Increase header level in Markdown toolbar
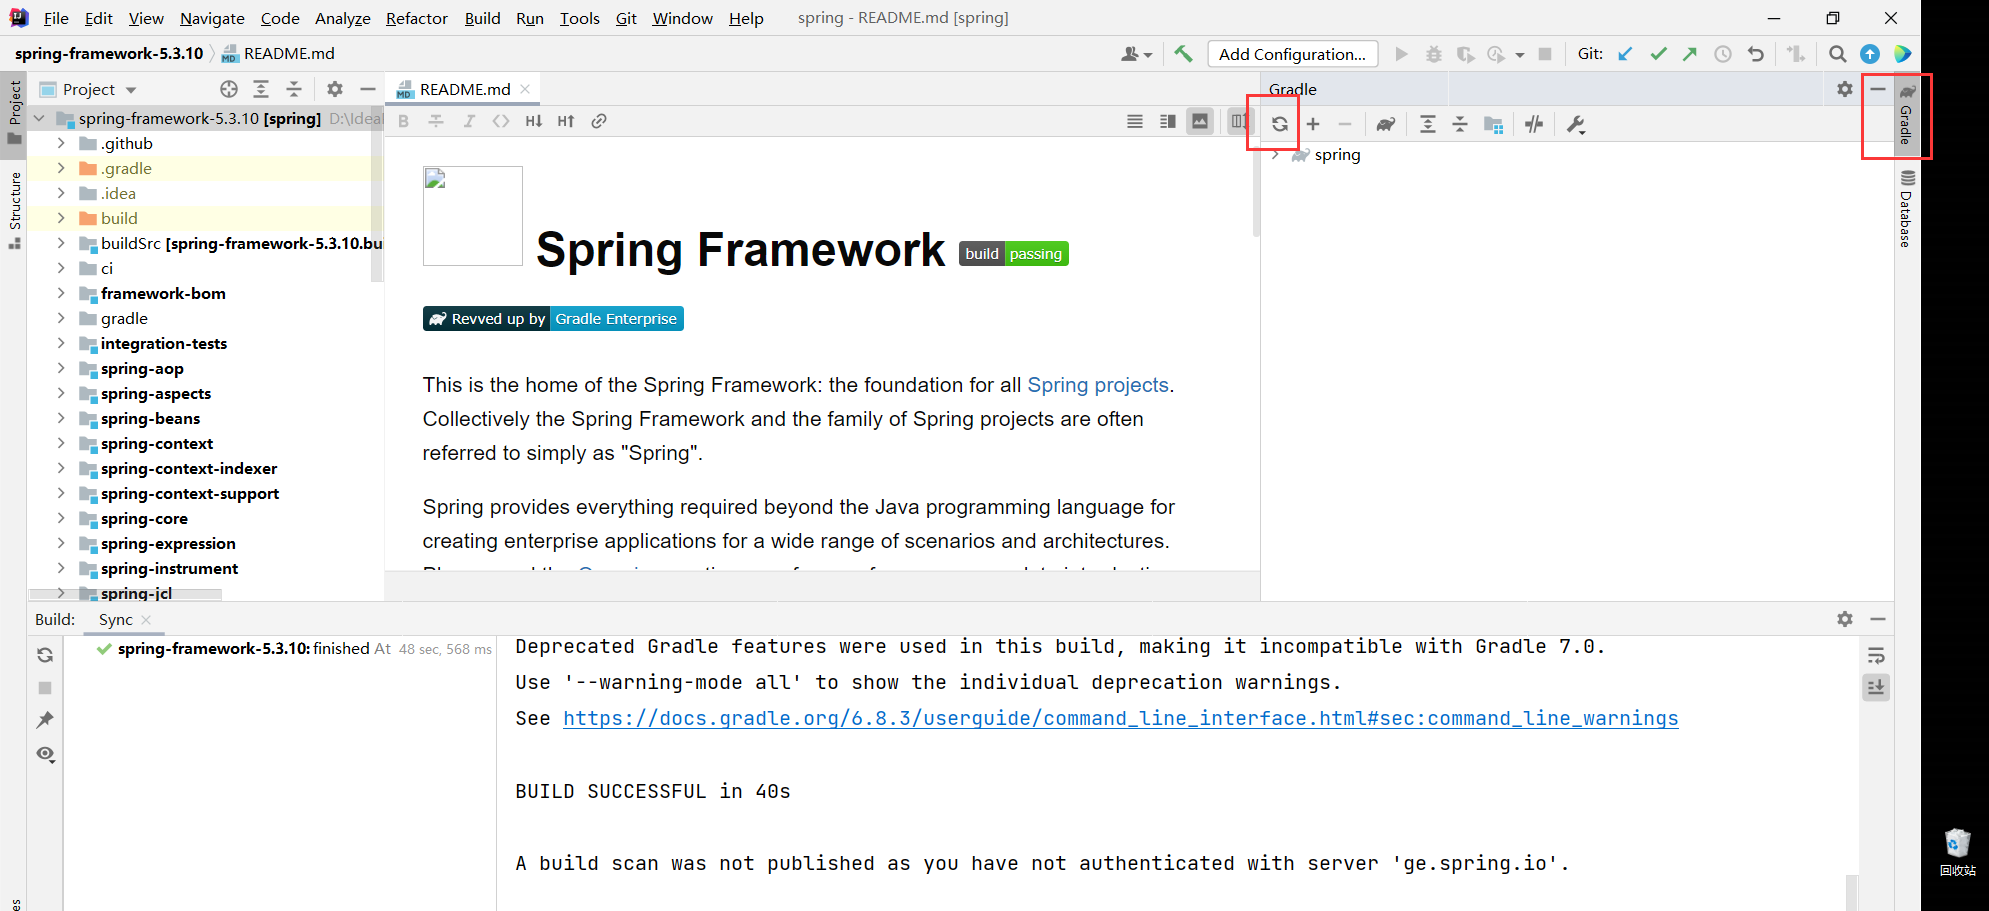The width and height of the screenshot is (1989, 911). point(566,121)
